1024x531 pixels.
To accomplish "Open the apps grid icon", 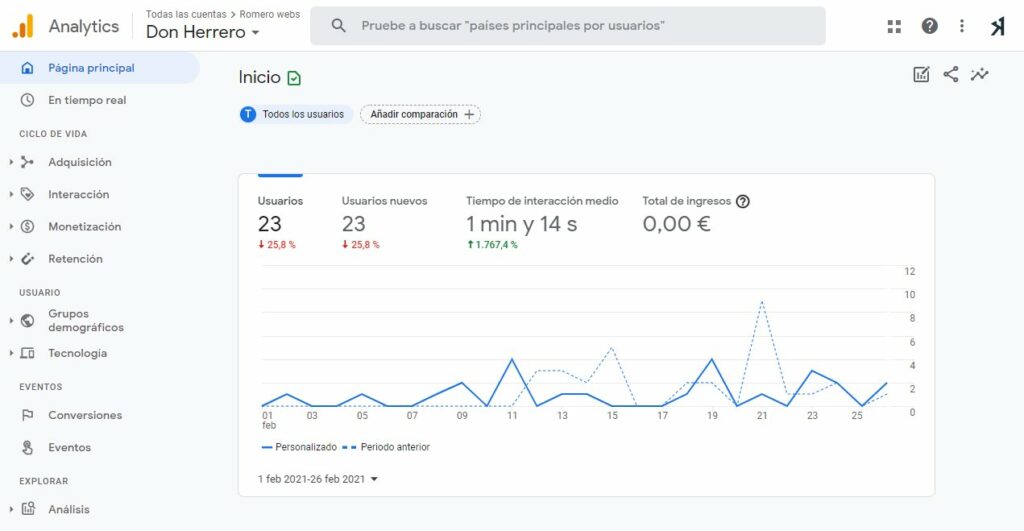I will click(894, 26).
